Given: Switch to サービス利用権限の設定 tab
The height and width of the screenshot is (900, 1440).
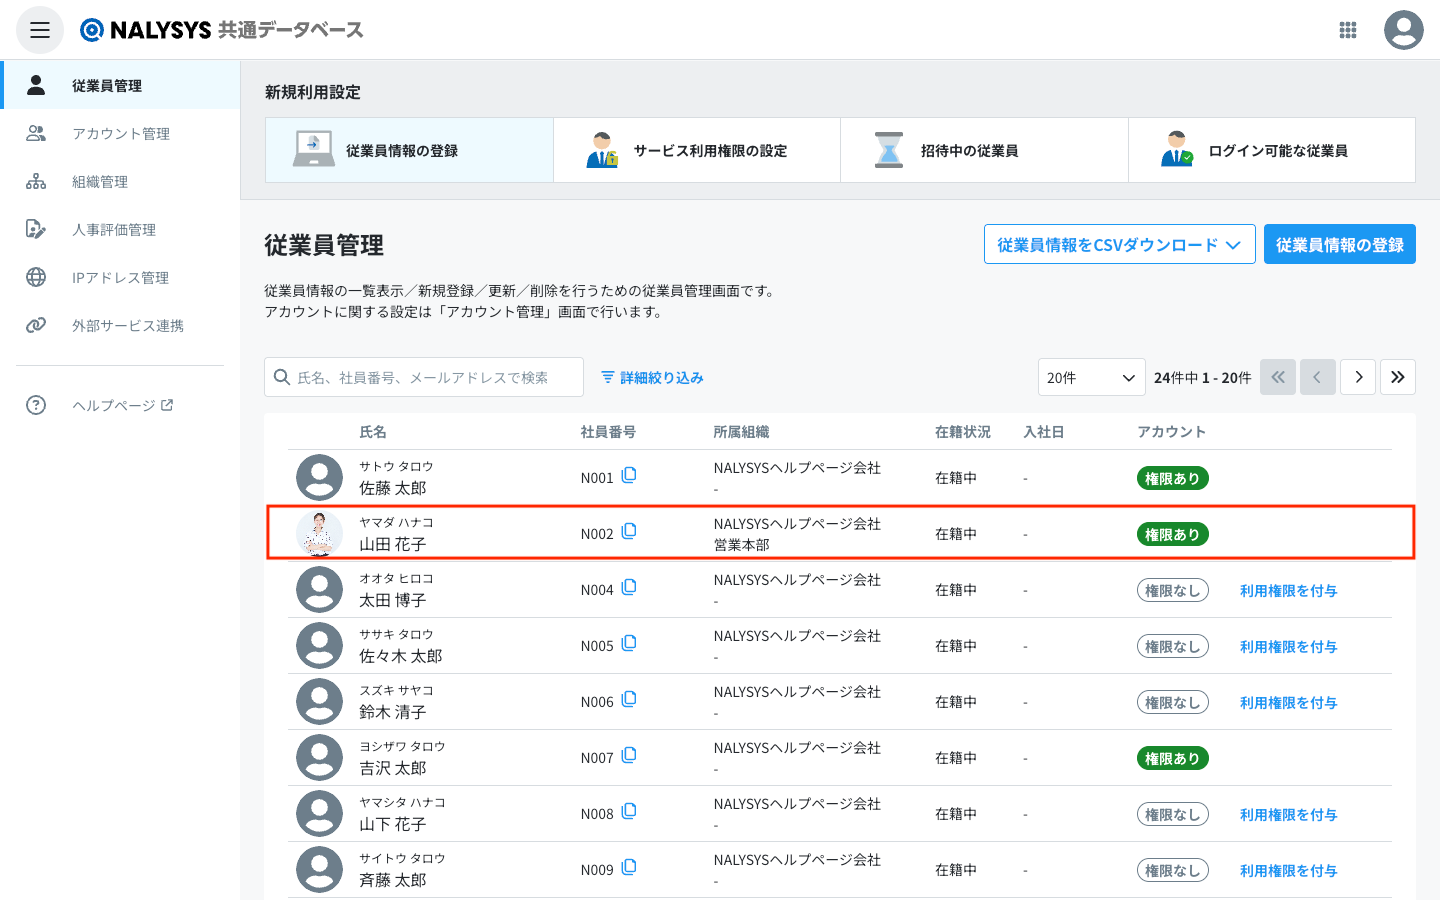Looking at the screenshot, I should coord(697,151).
